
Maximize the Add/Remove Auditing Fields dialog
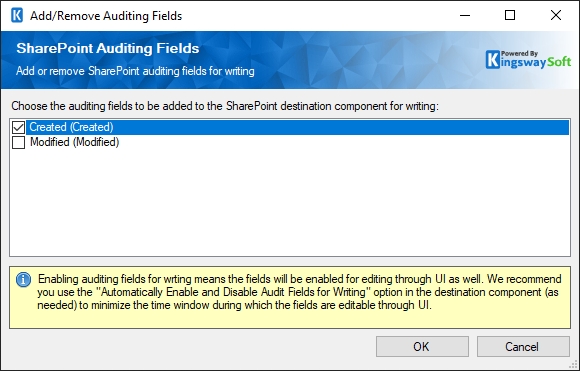pyautogui.click(x=510, y=16)
